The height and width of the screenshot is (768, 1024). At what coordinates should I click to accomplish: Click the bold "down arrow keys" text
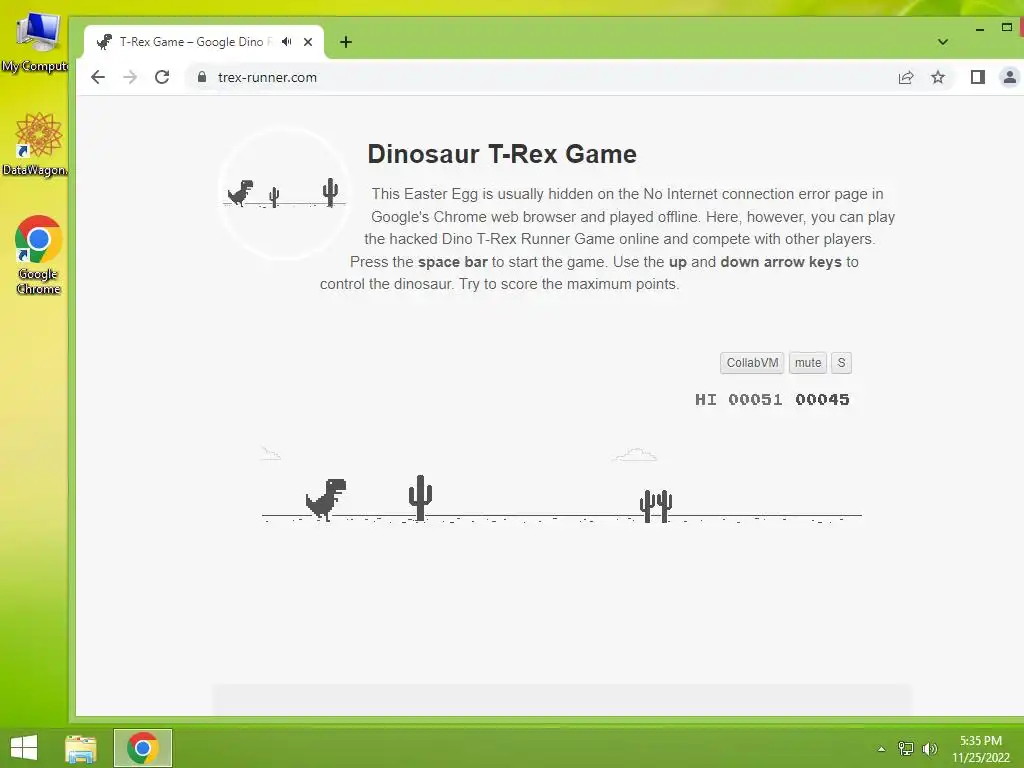point(781,262)
